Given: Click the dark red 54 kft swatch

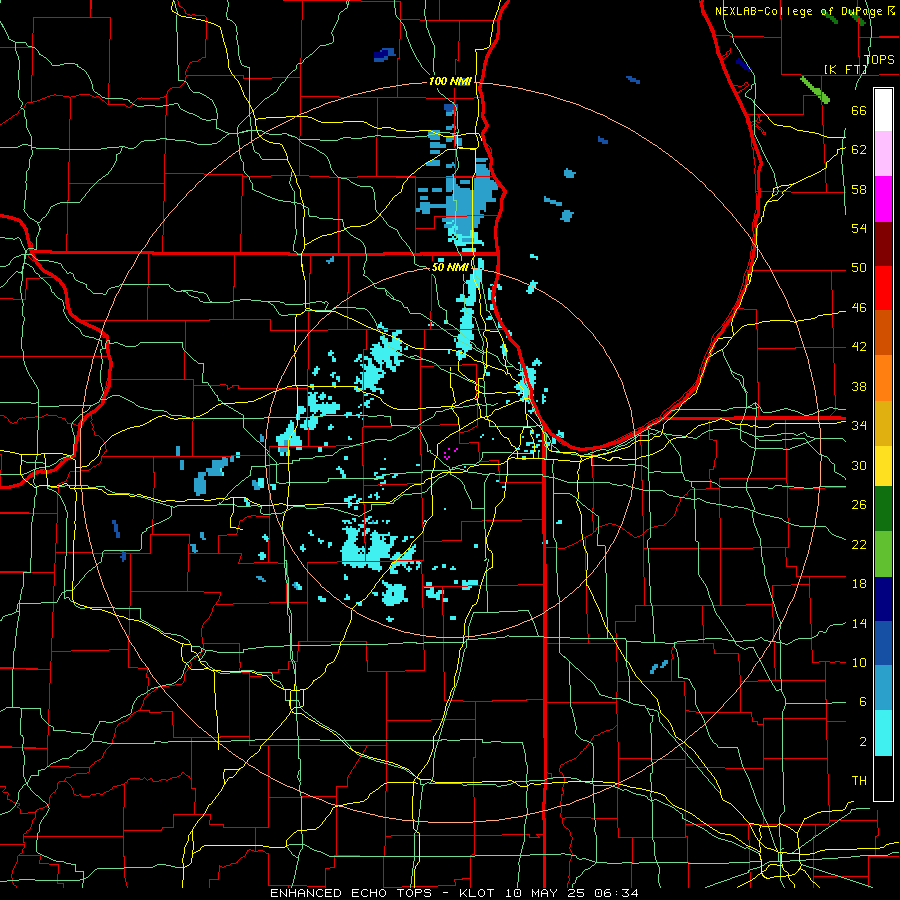Looking at the screenshot, I should [x=883, y=244].
